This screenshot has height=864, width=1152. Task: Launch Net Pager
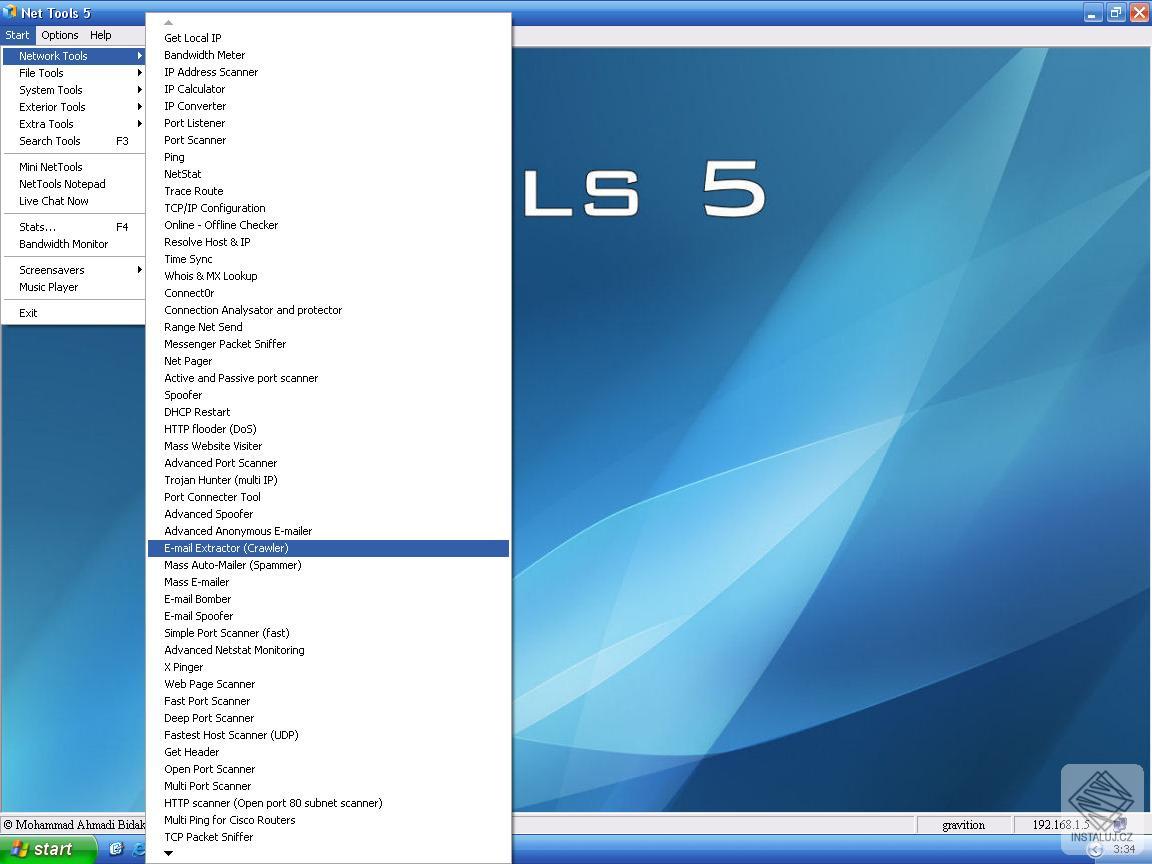pyautogui.click(x=328, y=361)
